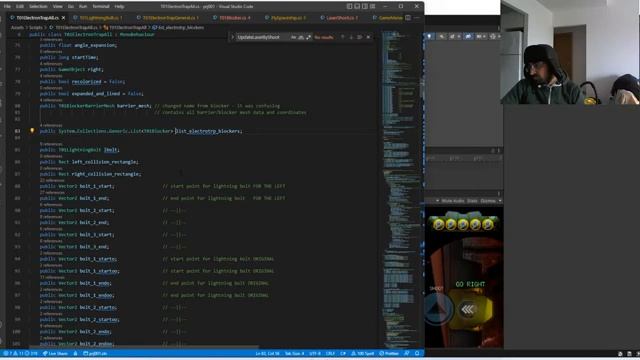Focus the Find input containing UpdateLaserByShoot
This screenshot has height=360, width=640.
coord(263,37)
